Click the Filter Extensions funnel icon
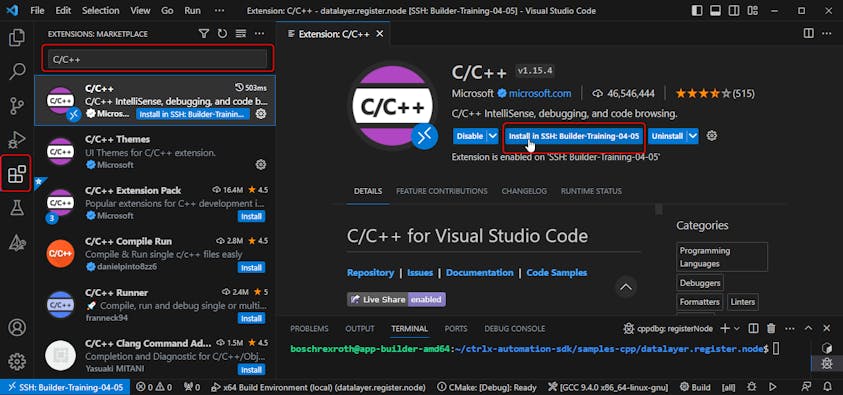The height and width of the screenshot is (395, 843). pyautogui.click(x=204, y=34)
